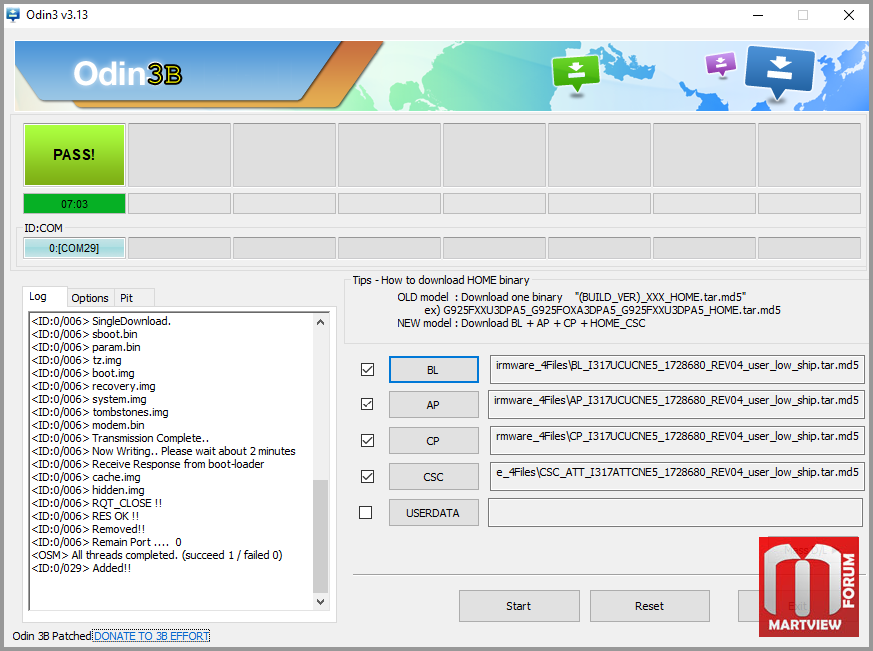The width and height of the screenshot is (873, 651).
Task: Click the 'recovery.img' log line
Action: click(94, 386)
